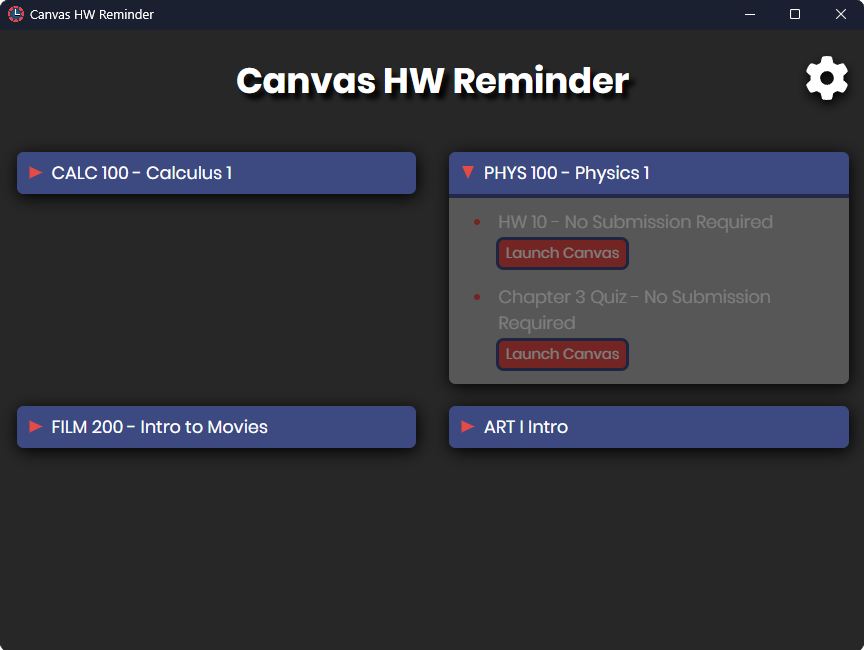Launch Canvas for Chapter 3 Quiz
Screen dimensions: 864x650
(562, 354)
